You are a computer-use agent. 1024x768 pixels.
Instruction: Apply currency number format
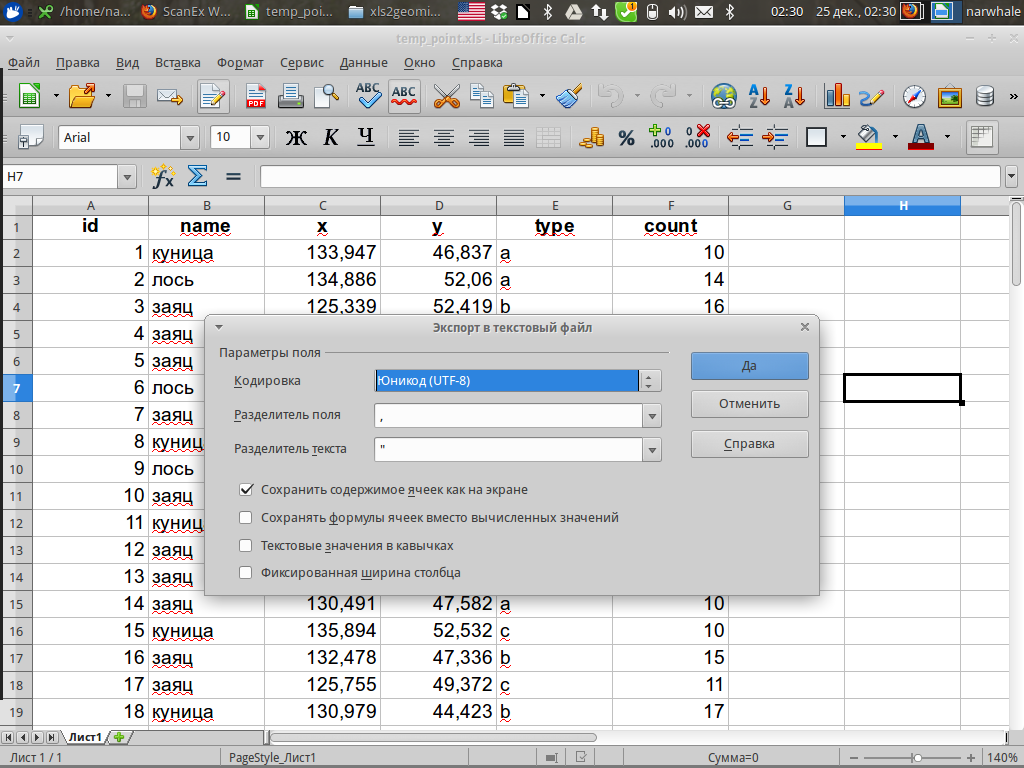pos(591,137)
